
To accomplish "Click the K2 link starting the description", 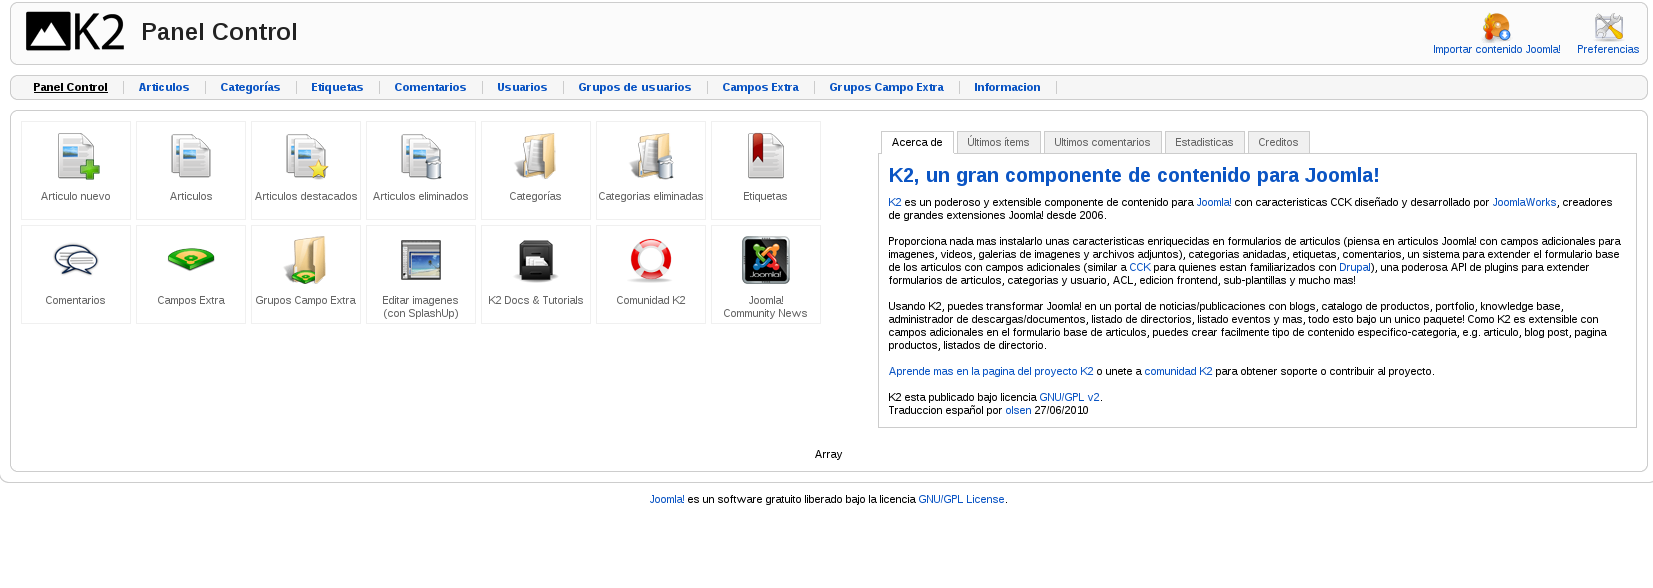I will pyautogui.click(x=895, y=203).
